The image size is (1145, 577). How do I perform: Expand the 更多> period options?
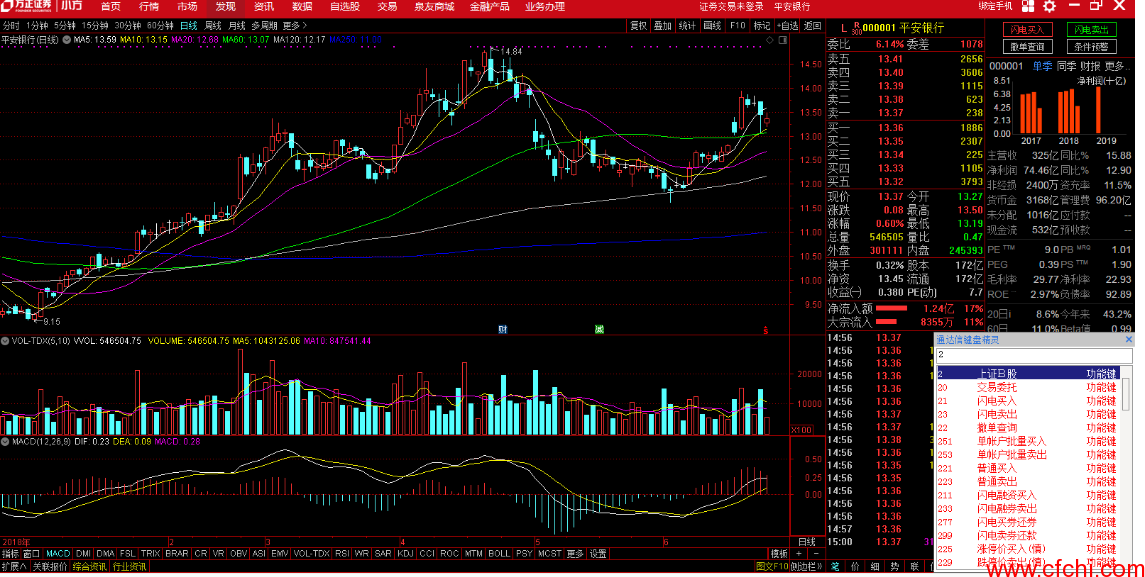(x=295, y=26)
